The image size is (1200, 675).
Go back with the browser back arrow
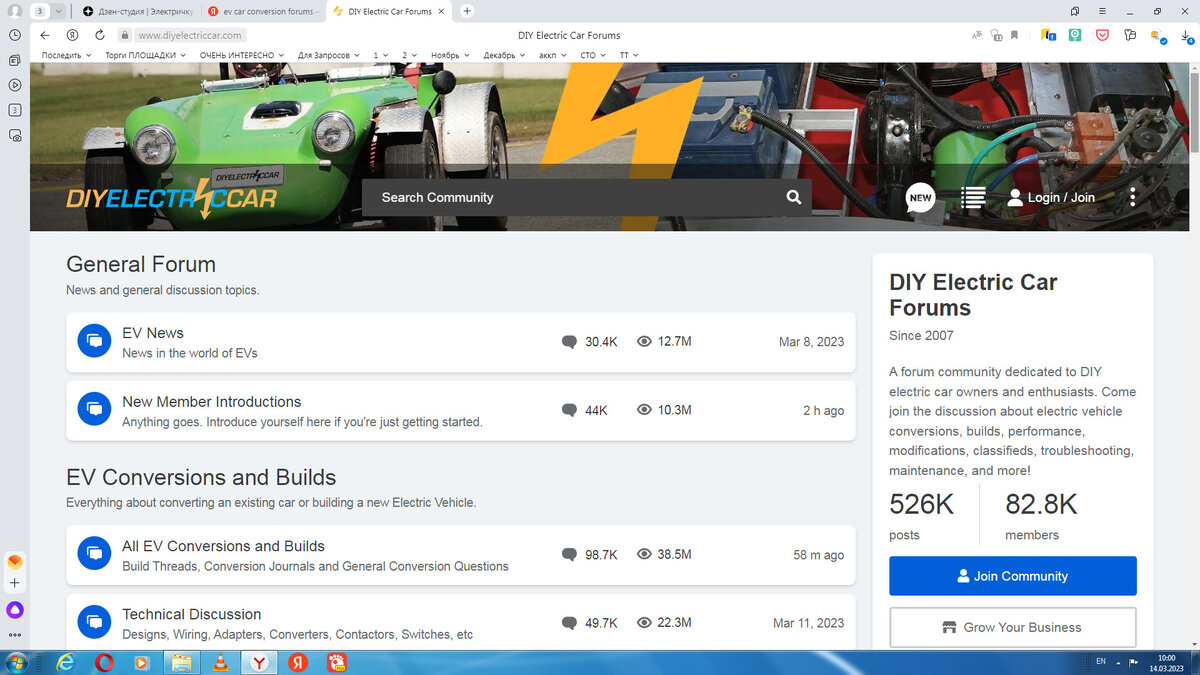tap(45, 35)
